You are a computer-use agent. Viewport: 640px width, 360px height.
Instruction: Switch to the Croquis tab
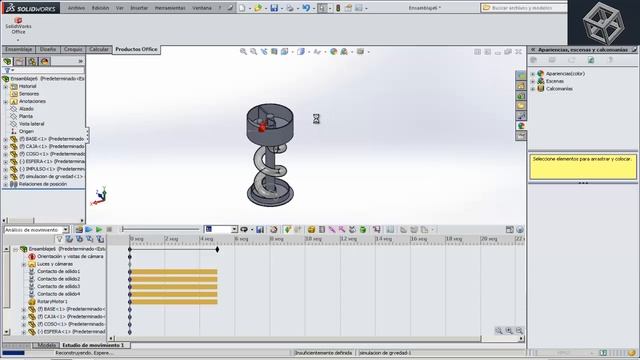click(x=73, y=49)
